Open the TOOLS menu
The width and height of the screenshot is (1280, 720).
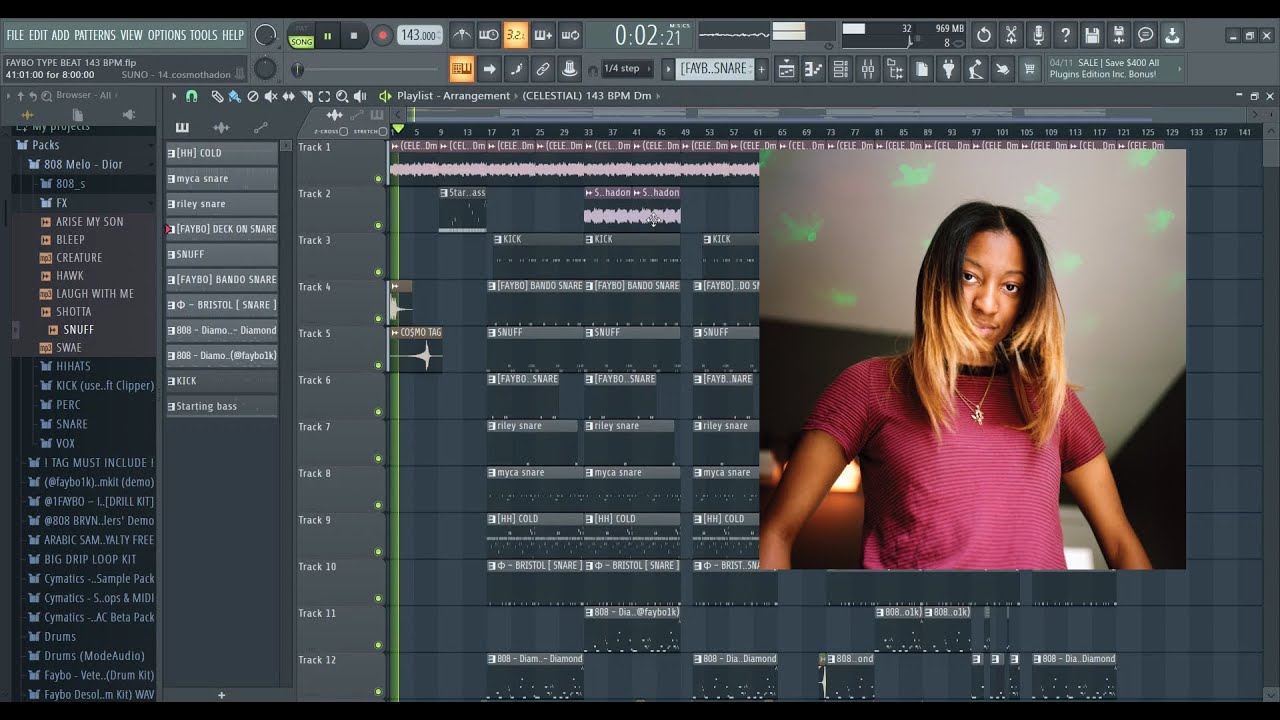click(x=204, y=35)
